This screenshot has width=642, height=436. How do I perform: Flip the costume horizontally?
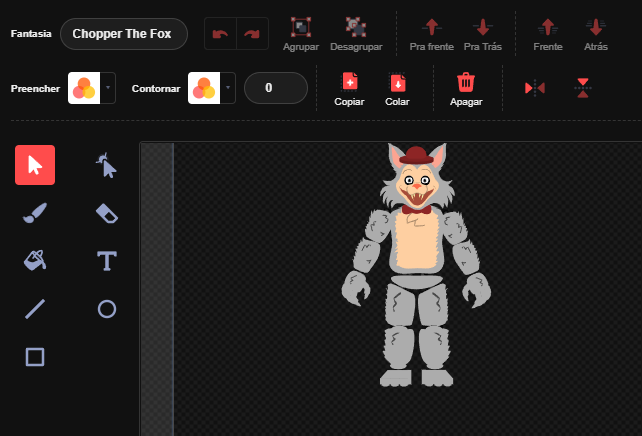pyautogui.click(x=535, y=88)
